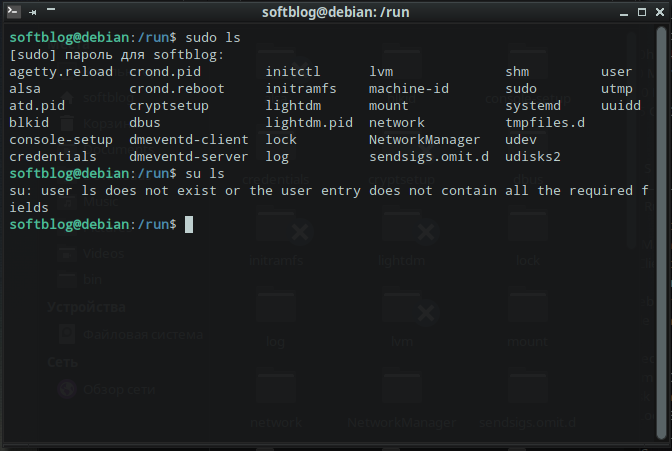
Task: Click 'initramfs' in the terminal listing
Action: [301, 89]
